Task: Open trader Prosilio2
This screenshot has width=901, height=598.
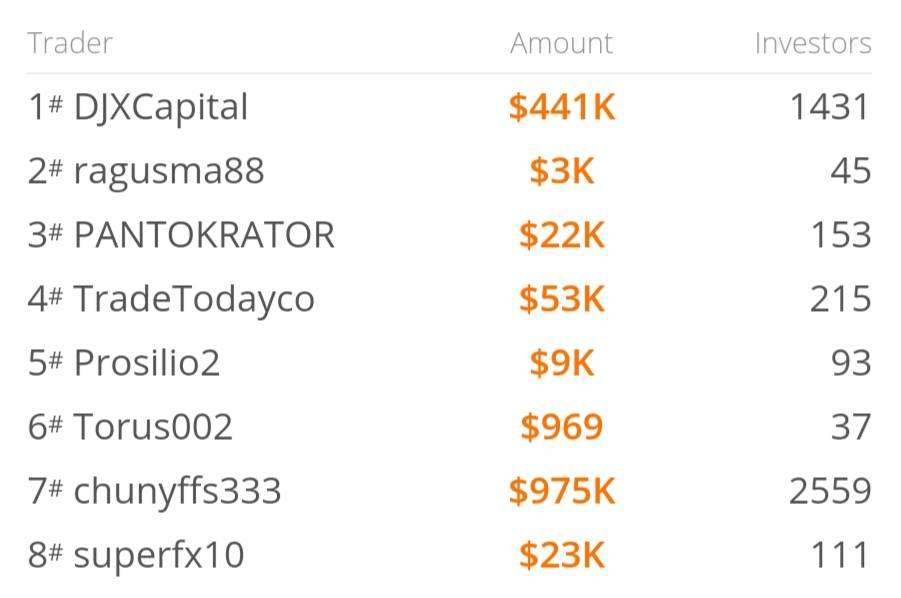Action: (146, 363)
